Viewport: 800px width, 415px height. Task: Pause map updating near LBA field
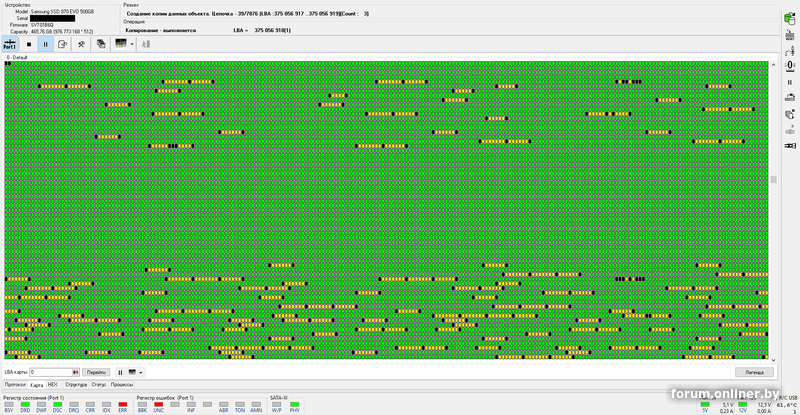pos(120,372)
